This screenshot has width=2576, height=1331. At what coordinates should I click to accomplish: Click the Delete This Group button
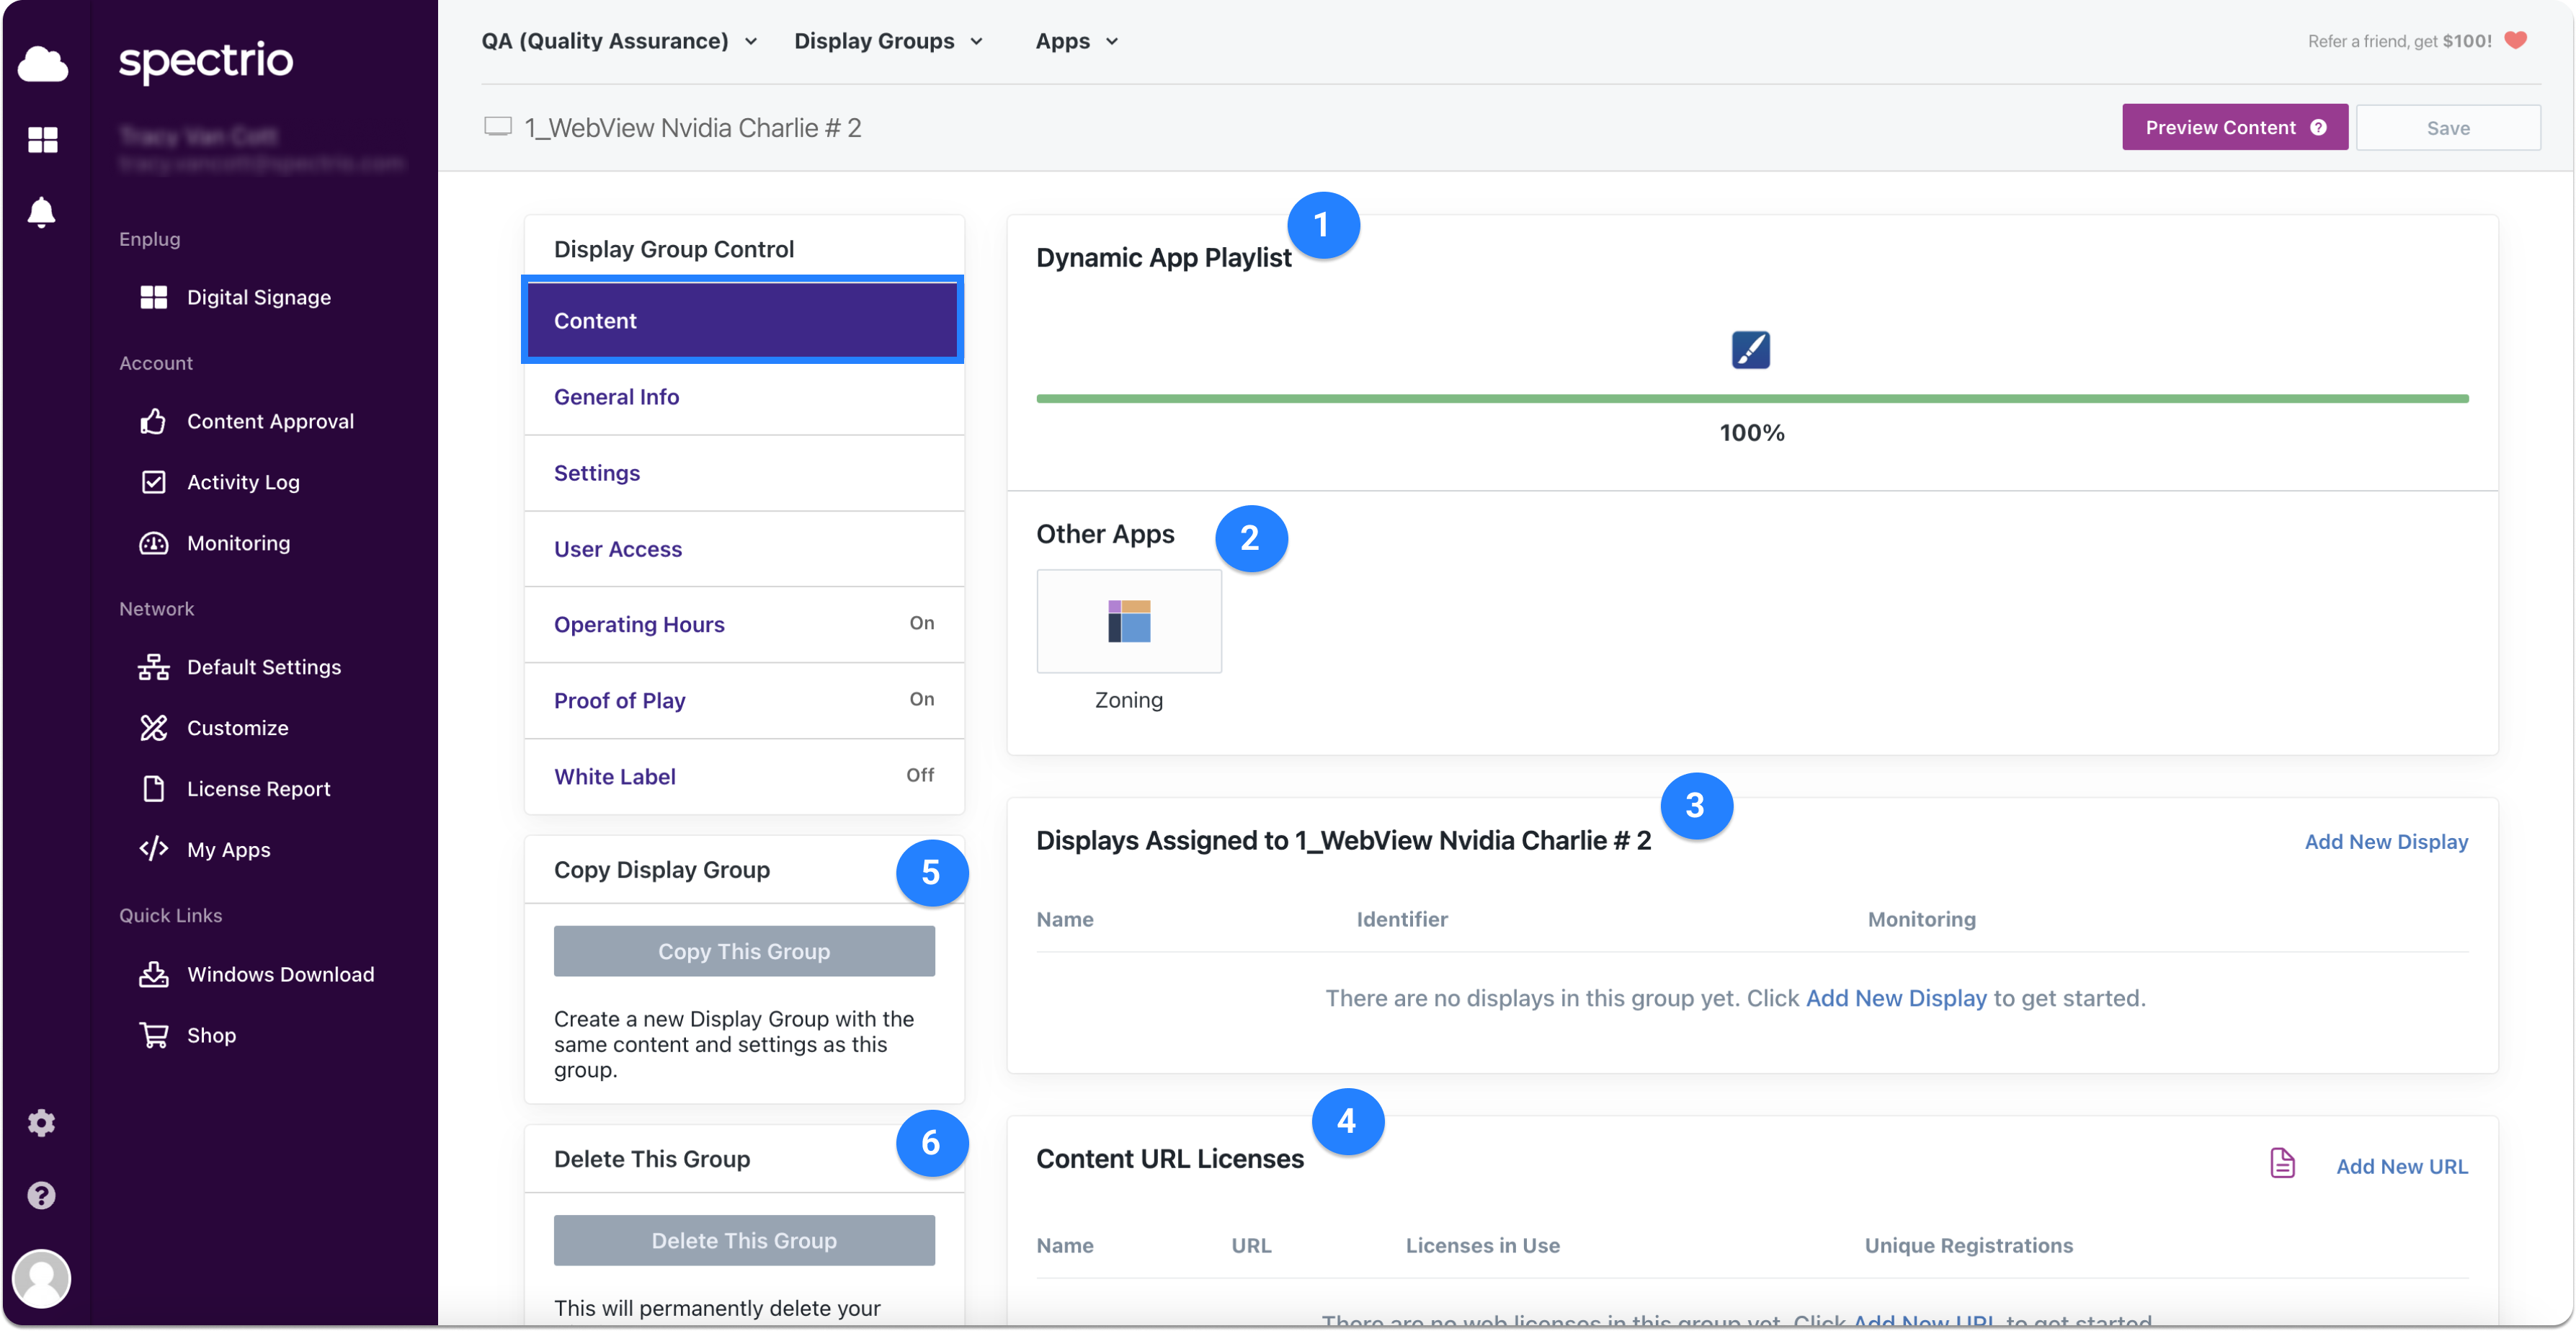pyautogui.click(x=744, y=1240)
